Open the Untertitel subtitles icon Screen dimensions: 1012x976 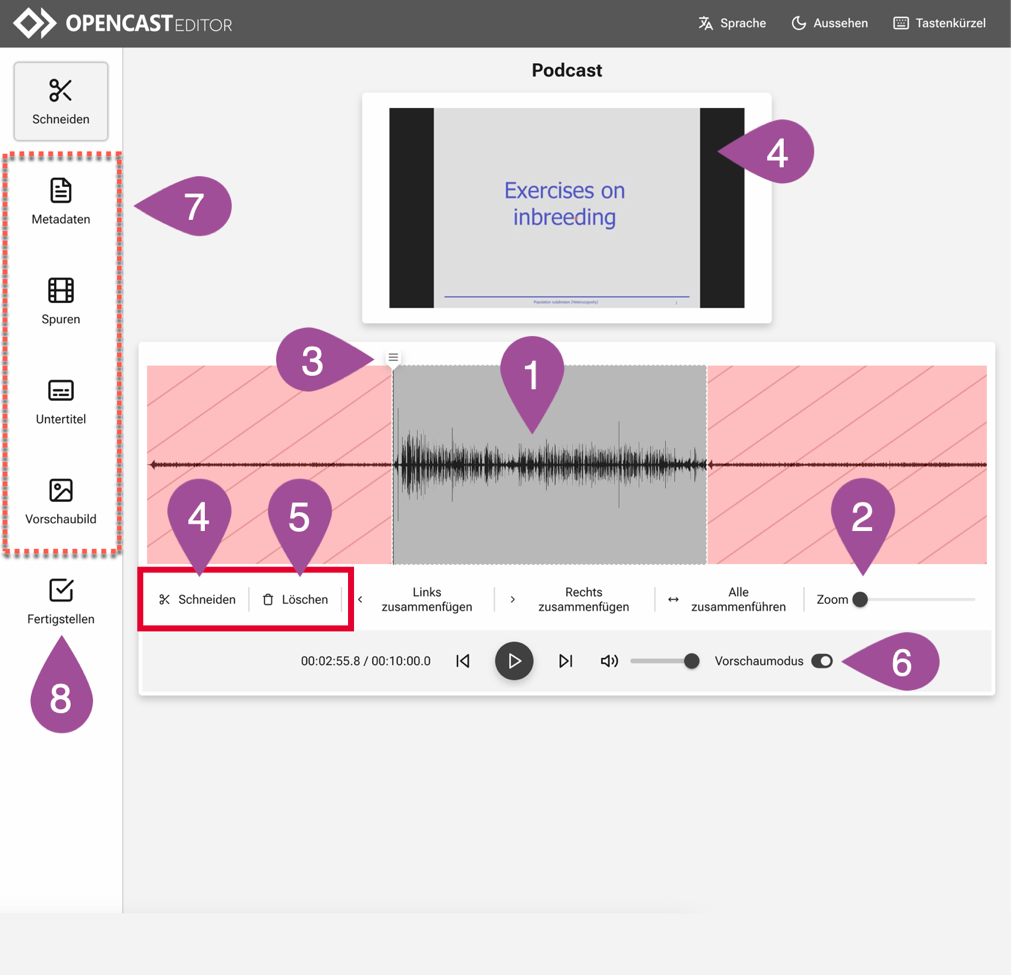point(61,401)
